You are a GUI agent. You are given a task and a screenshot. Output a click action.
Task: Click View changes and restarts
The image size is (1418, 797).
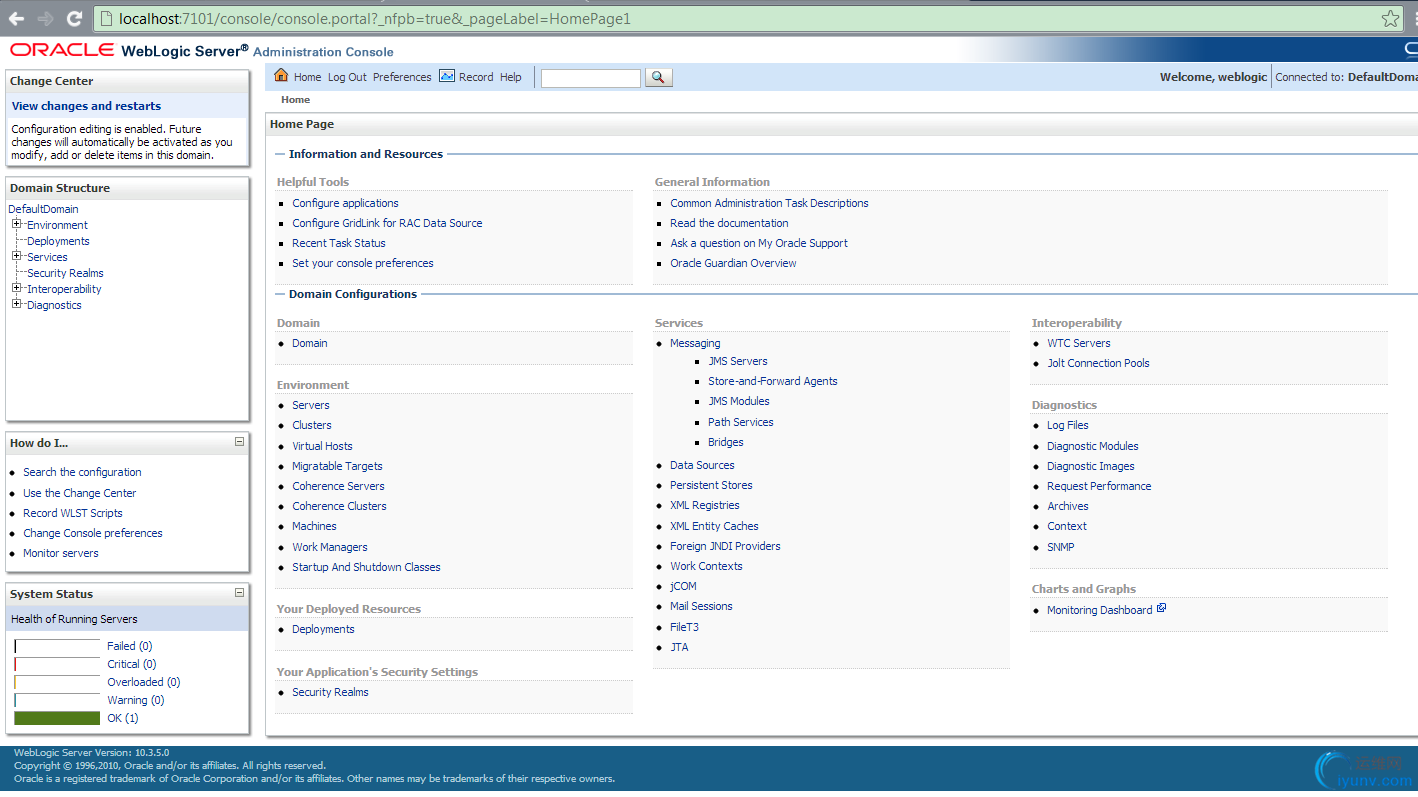[x=86, y=106]
